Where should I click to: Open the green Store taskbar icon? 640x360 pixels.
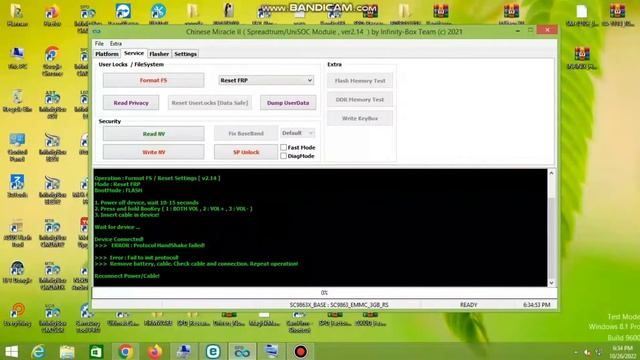[96, 351]
